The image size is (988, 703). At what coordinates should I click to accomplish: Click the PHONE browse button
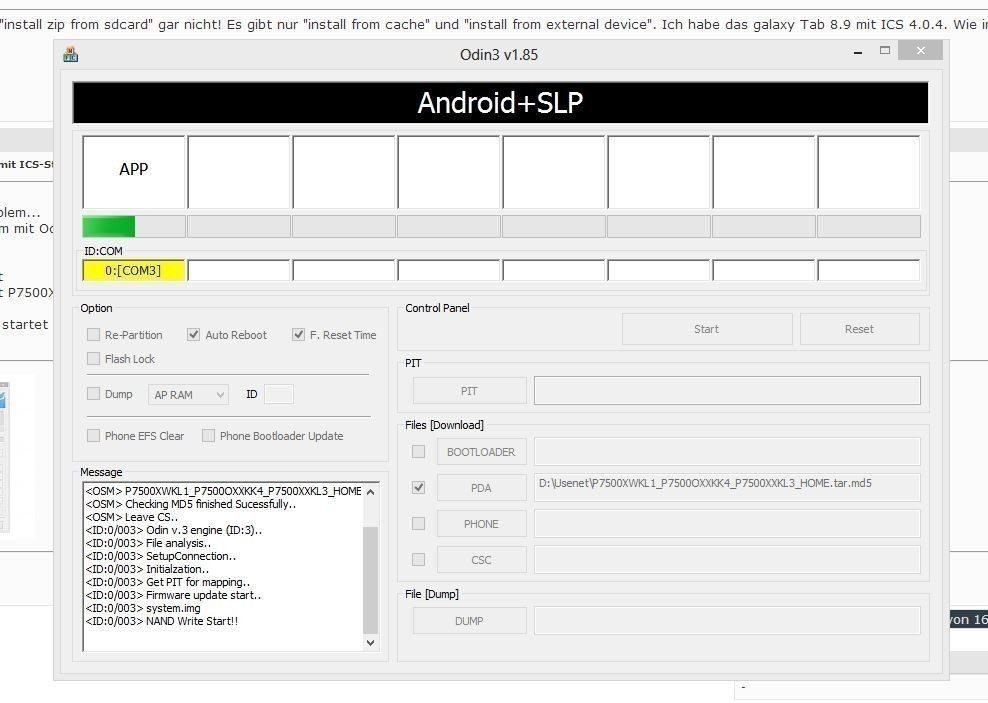point(481,523)
